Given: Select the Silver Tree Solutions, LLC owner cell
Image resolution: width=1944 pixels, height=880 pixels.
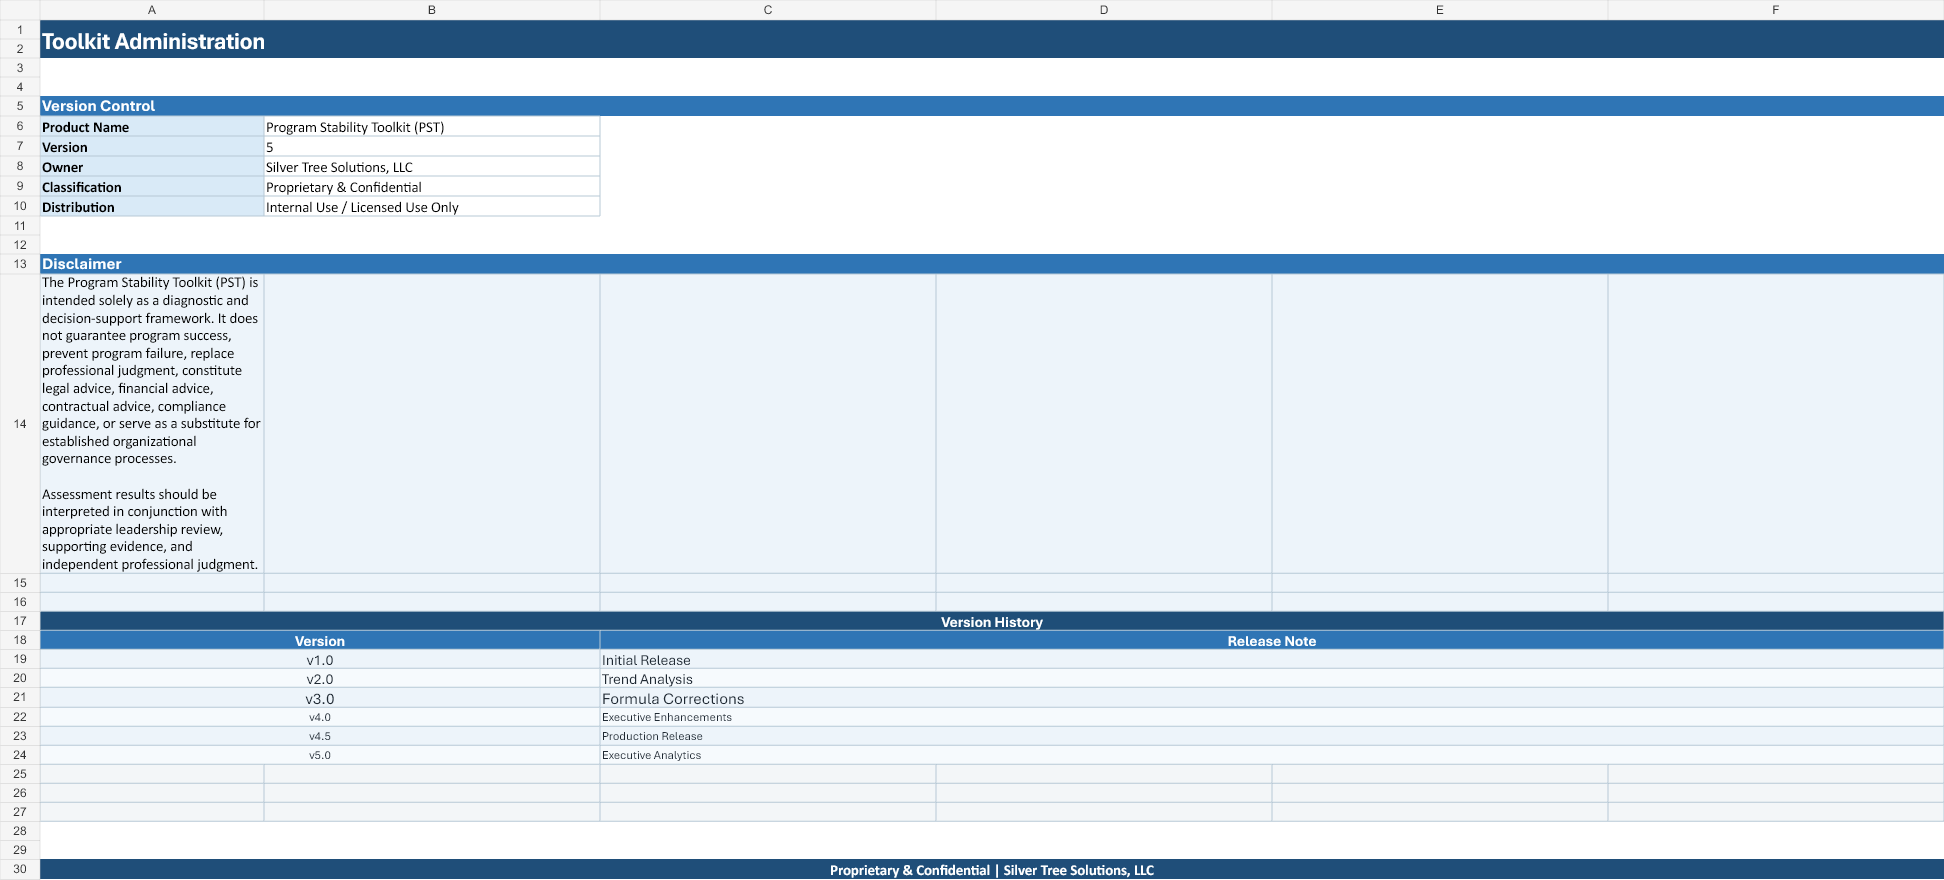Looking at the screenshot, I should pyautogui.click(x=432, y=167).
